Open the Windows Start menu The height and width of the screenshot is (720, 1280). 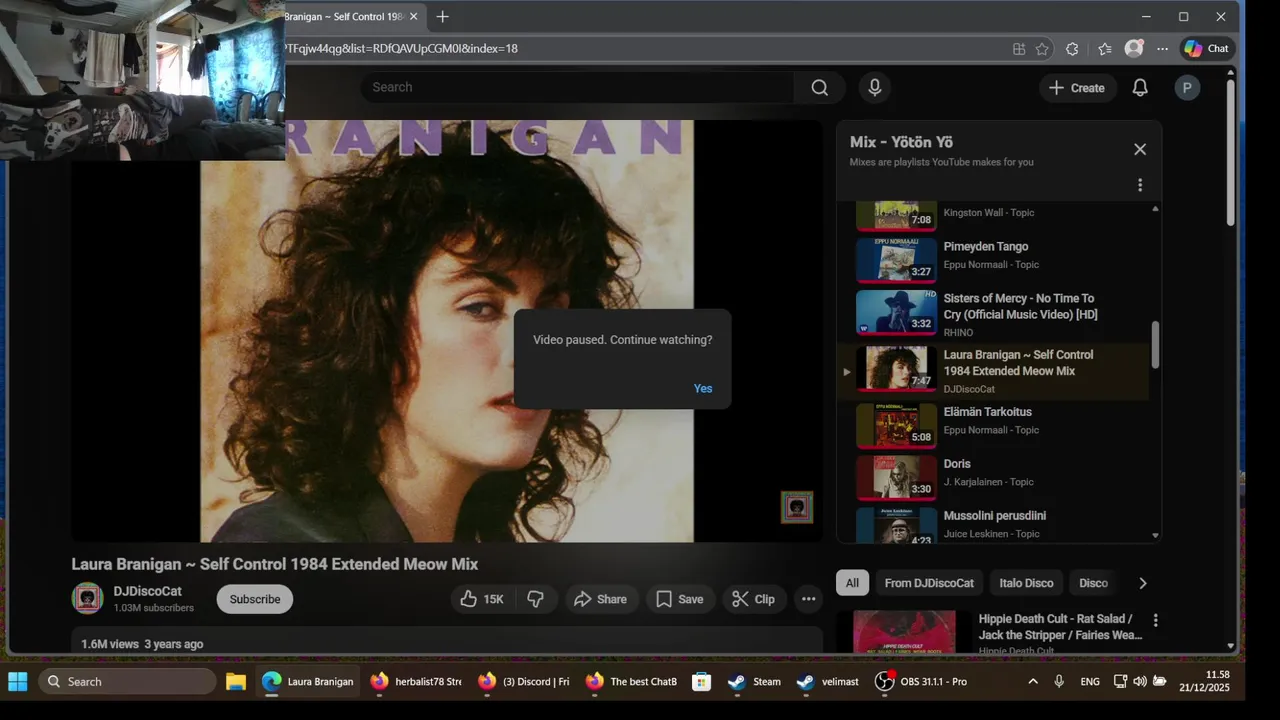18,682
